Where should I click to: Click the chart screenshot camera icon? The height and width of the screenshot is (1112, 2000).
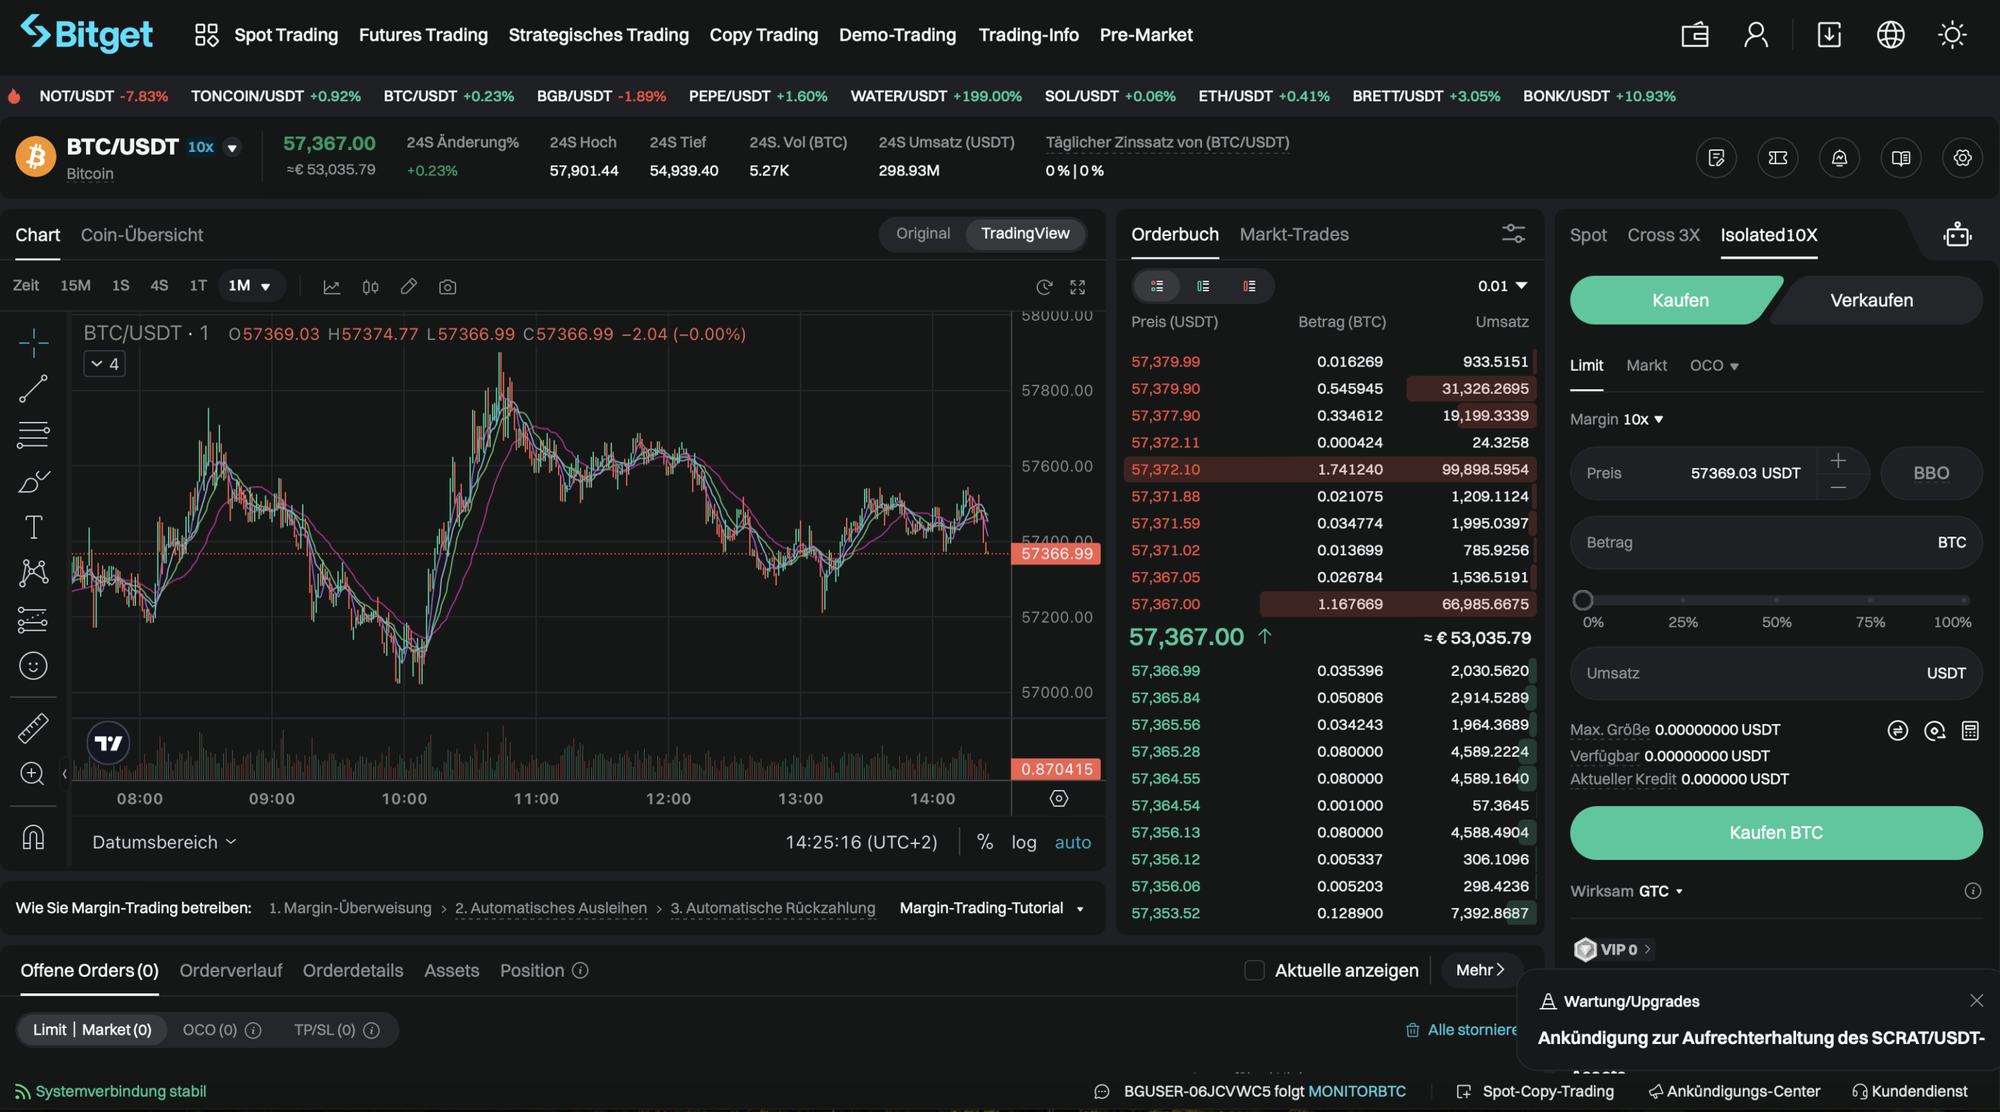[448, 287]
